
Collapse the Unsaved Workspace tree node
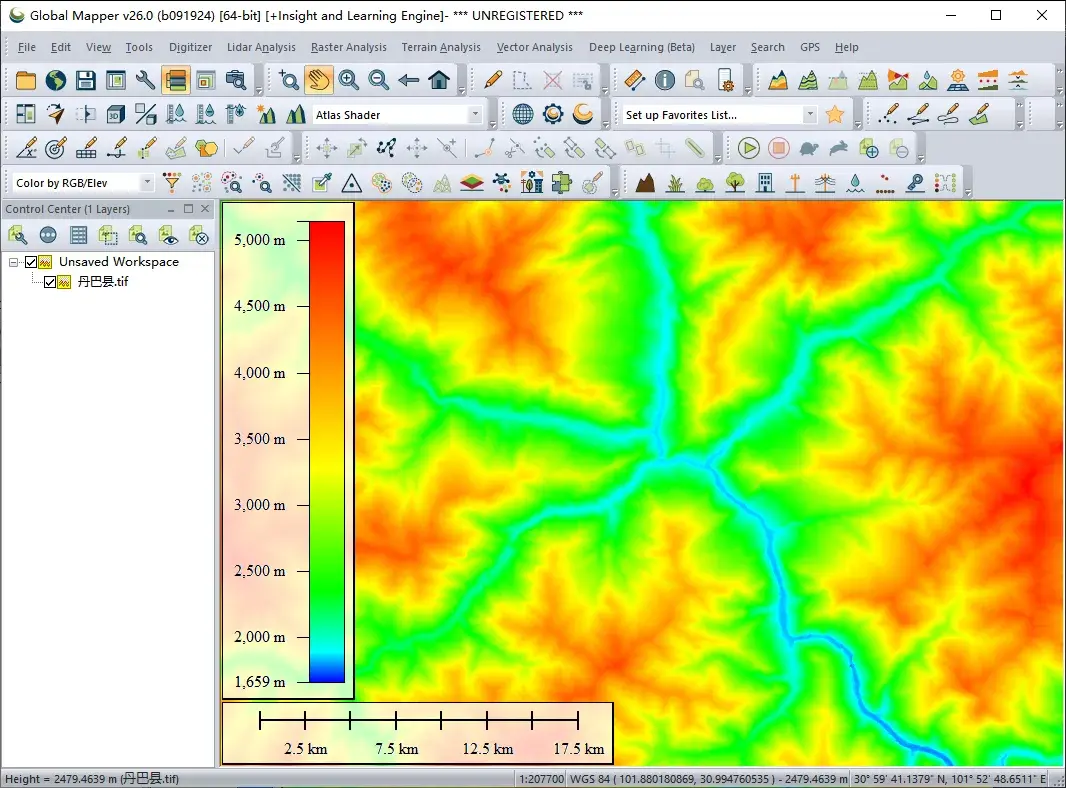[14, 262]
